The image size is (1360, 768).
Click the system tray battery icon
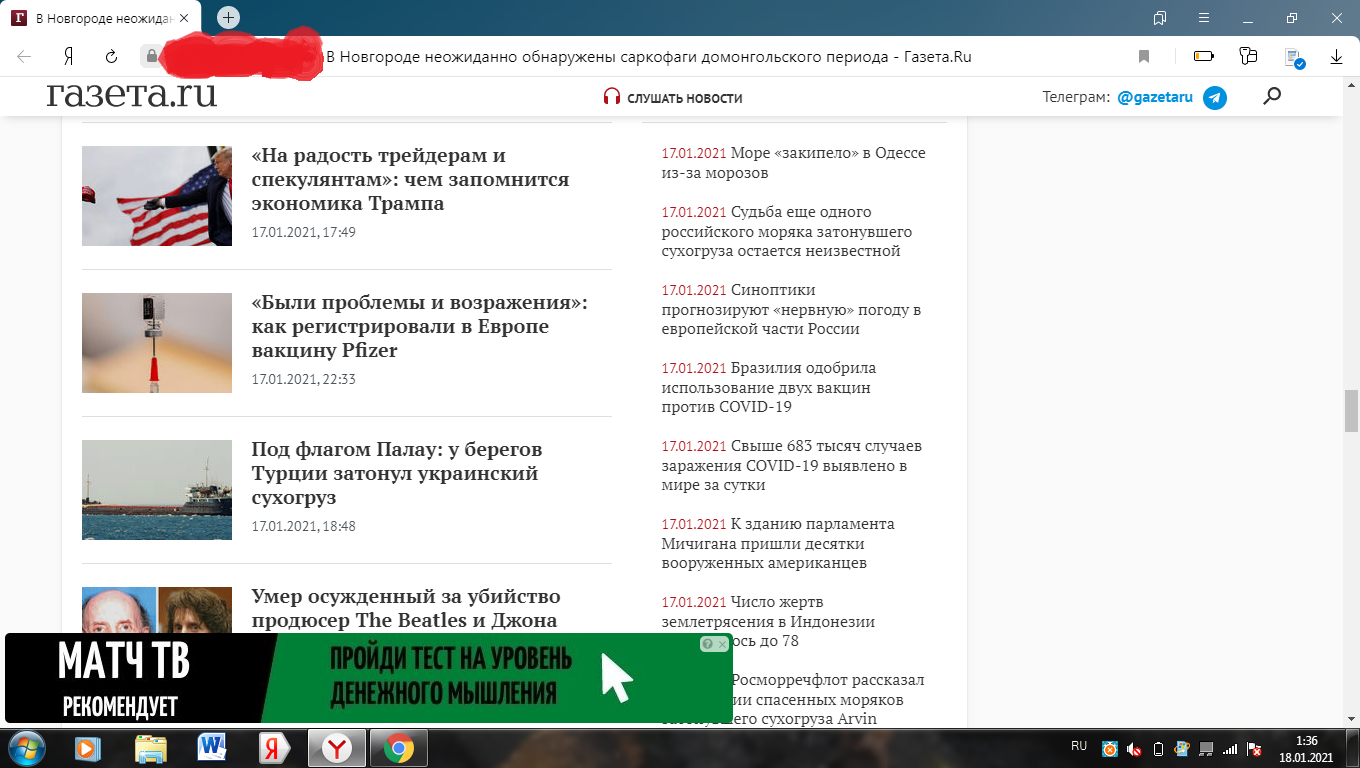1158,749
